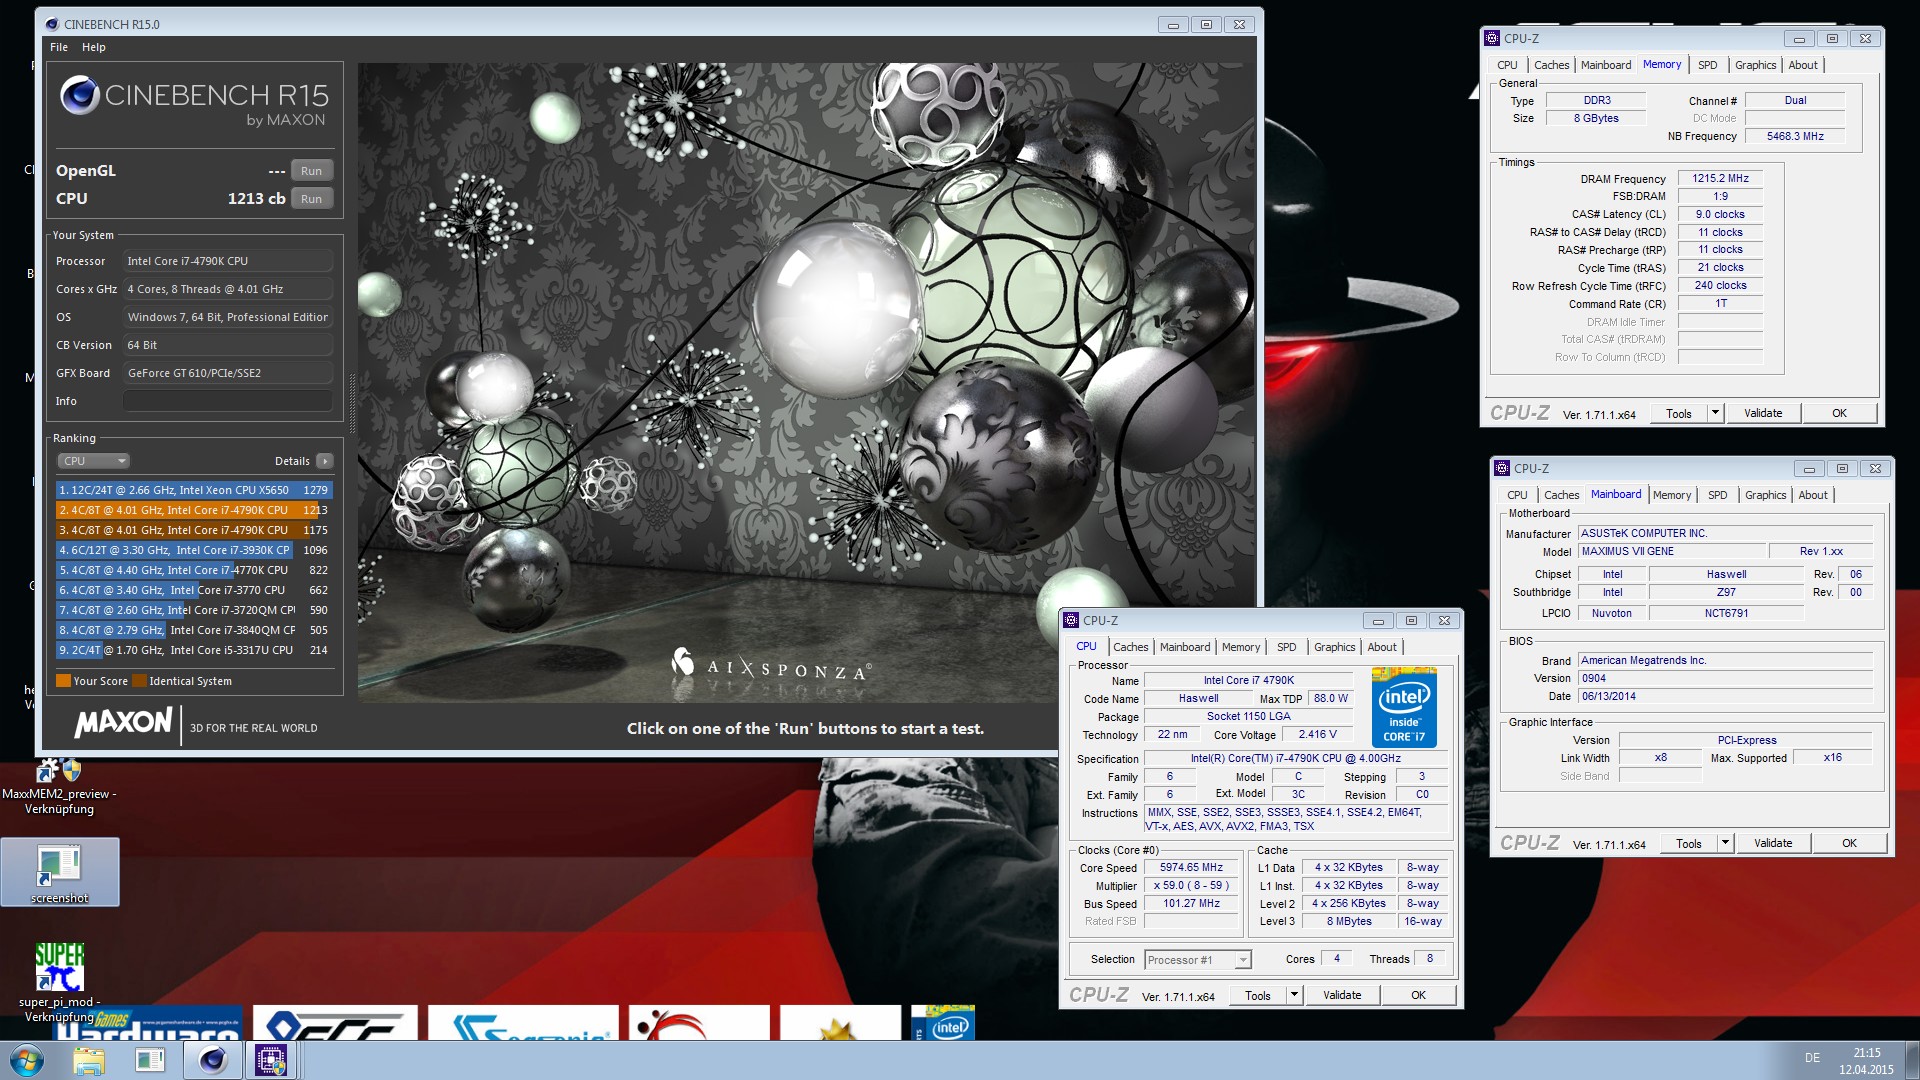Click the Intel Core i7 logo in CPU-Z
This screenshot has height=1080, width=1920.
pyautogui.click(x=1404, y=708)
